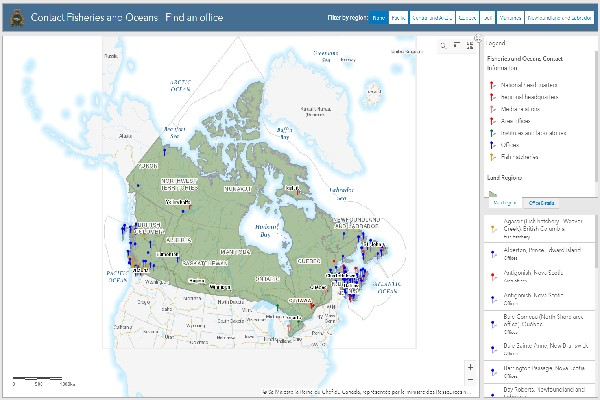Switch to the Office Details tab

pyautogui.click(x=541, y=203)
